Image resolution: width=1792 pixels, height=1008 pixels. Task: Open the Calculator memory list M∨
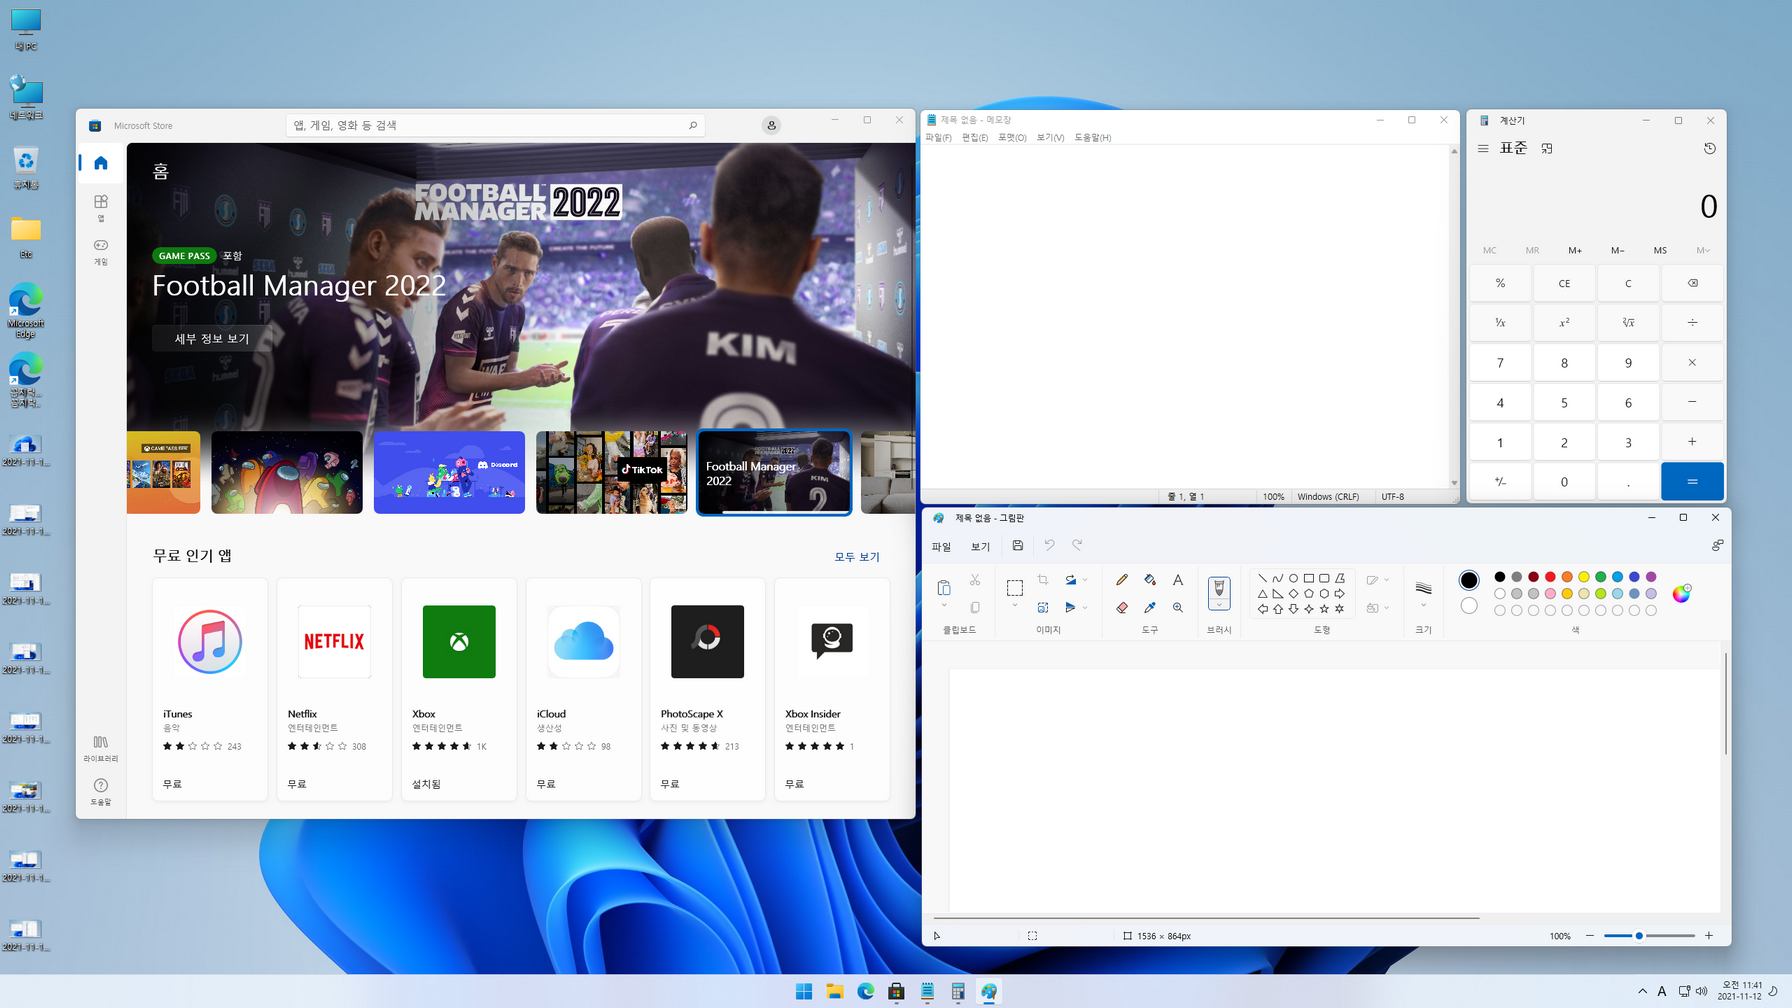coord(1703,250)
